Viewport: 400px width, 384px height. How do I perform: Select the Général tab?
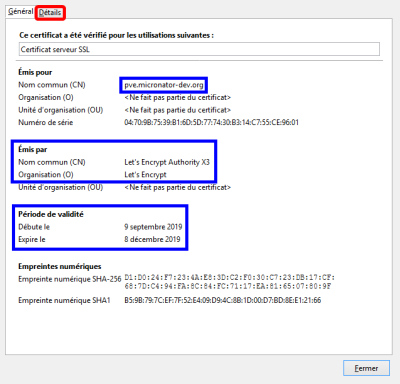click(21, 12)
